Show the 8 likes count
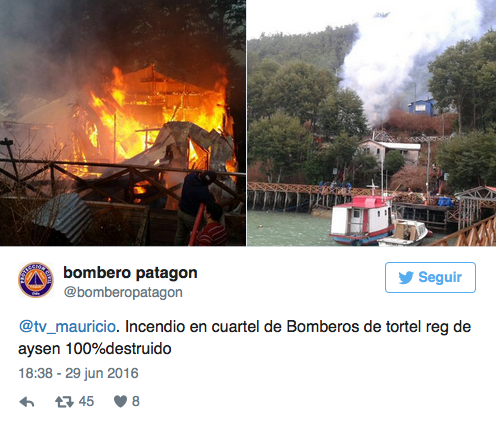Screen dimensions: 496x423 click(135, 401)
